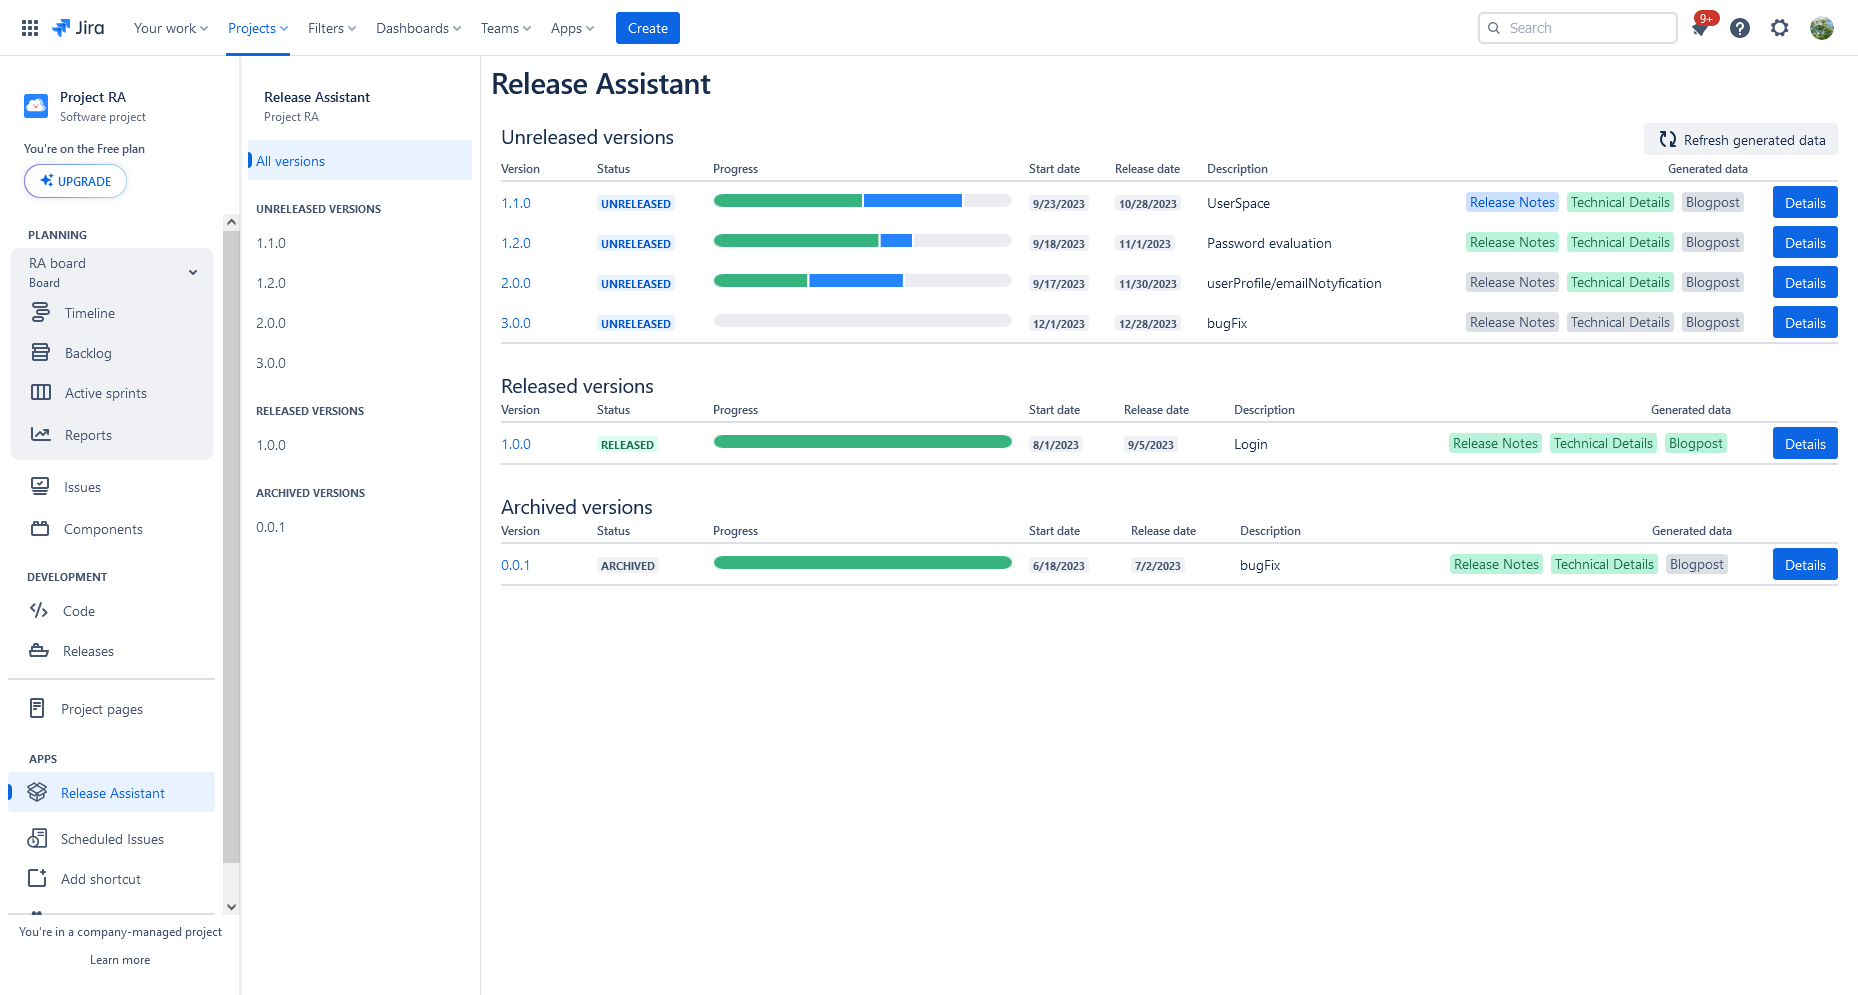
Task: Open Details for archived version 0.0.1
Action: pos(1805,565)
